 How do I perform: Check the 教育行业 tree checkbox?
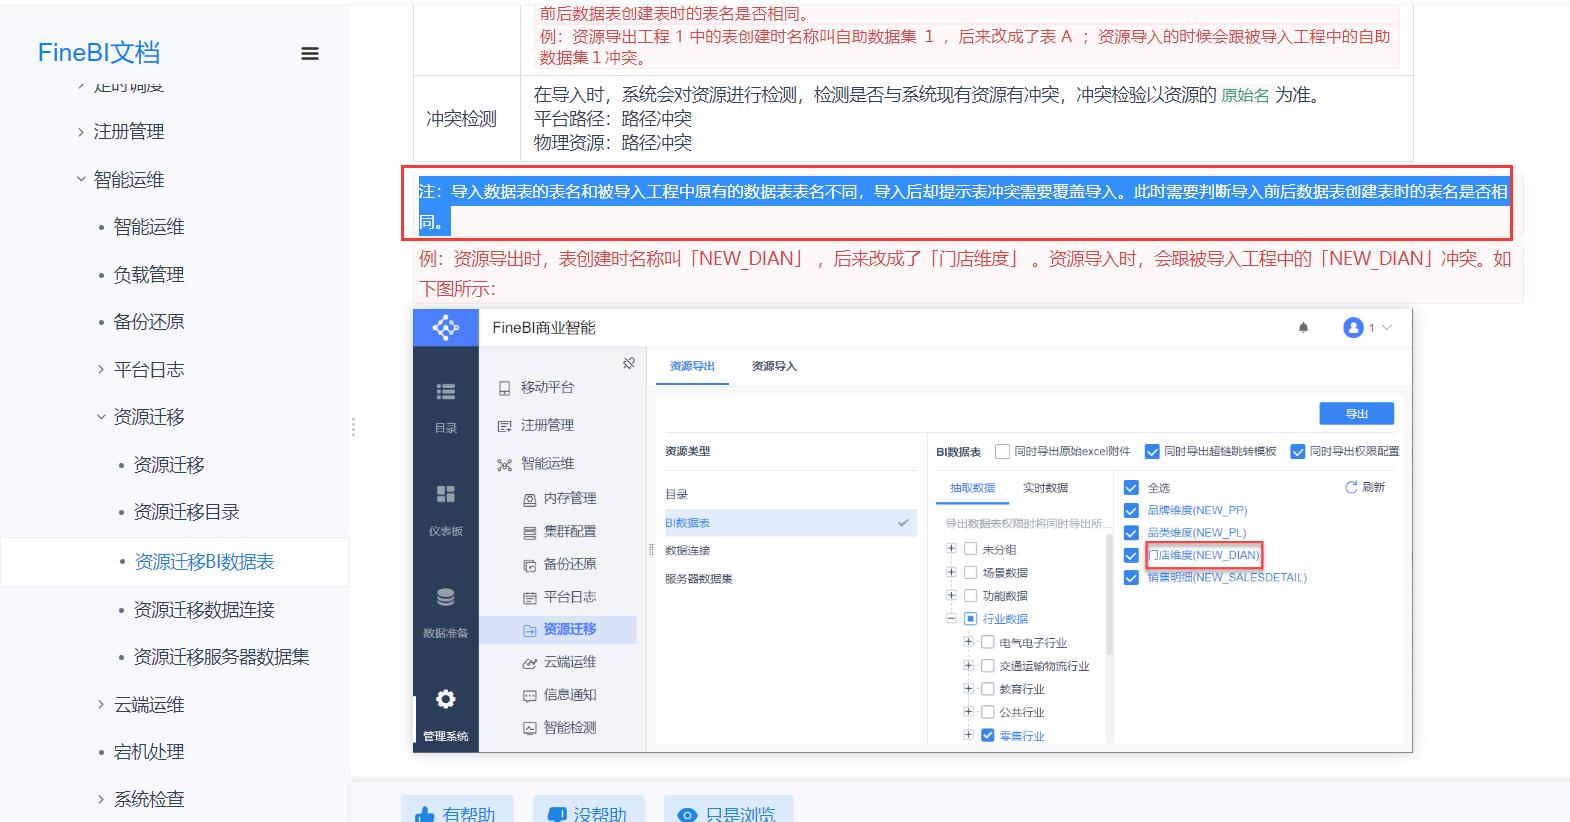pyautogui.click(x=987, y=688)
